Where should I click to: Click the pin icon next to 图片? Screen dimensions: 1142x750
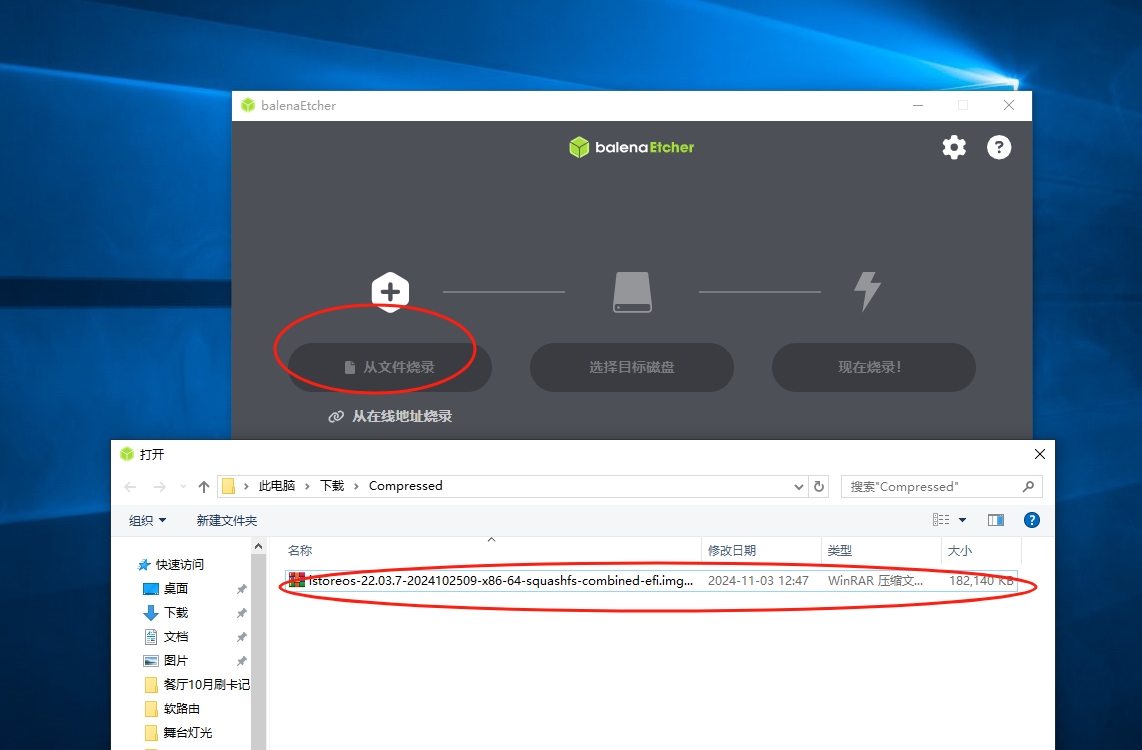point(241,661)
